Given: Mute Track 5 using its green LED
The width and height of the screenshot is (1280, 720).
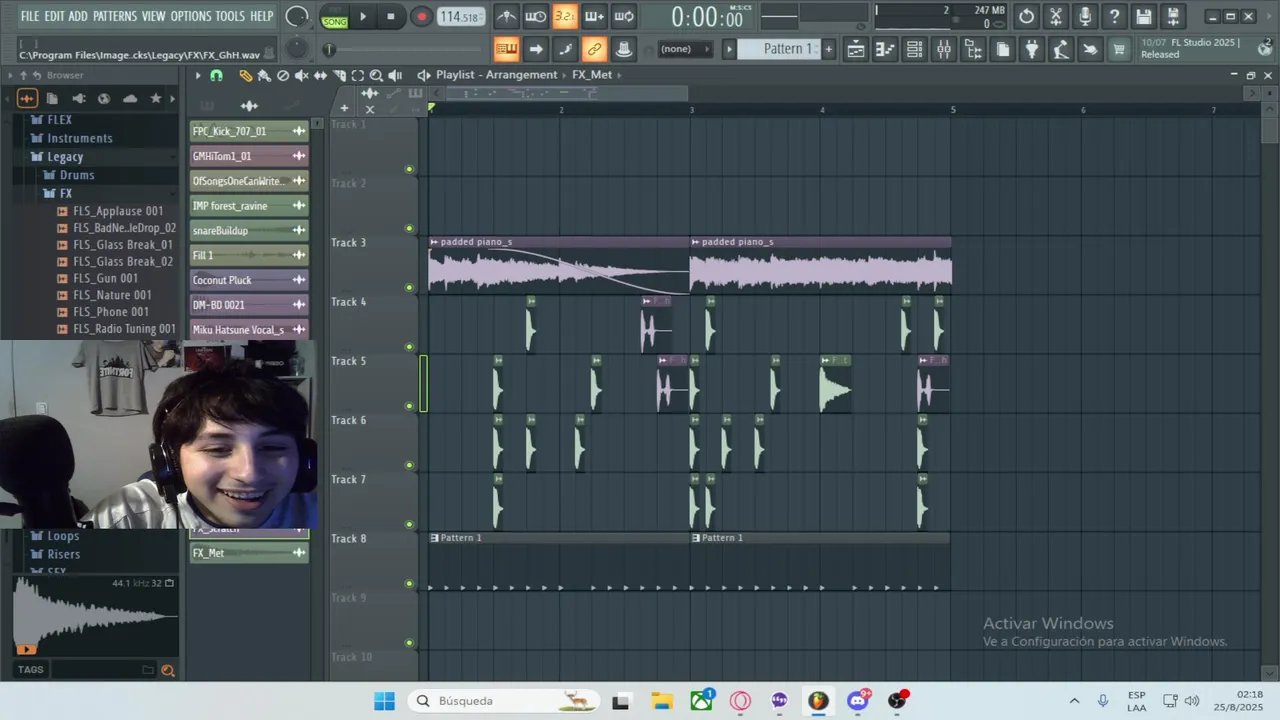Looking at the screenshot, I should 409,406.
